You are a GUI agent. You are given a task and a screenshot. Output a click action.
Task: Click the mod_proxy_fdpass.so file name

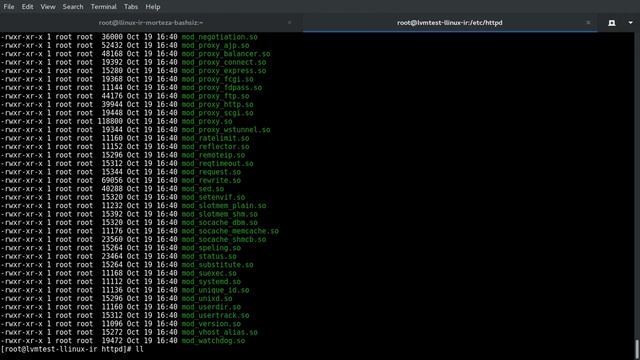222,88
